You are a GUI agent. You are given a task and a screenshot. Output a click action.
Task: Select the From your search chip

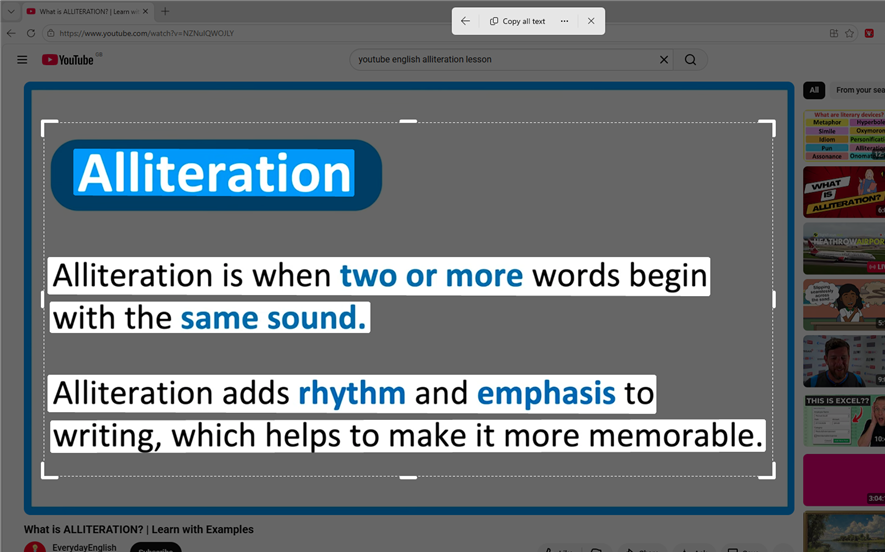click(x=857, y=90)
